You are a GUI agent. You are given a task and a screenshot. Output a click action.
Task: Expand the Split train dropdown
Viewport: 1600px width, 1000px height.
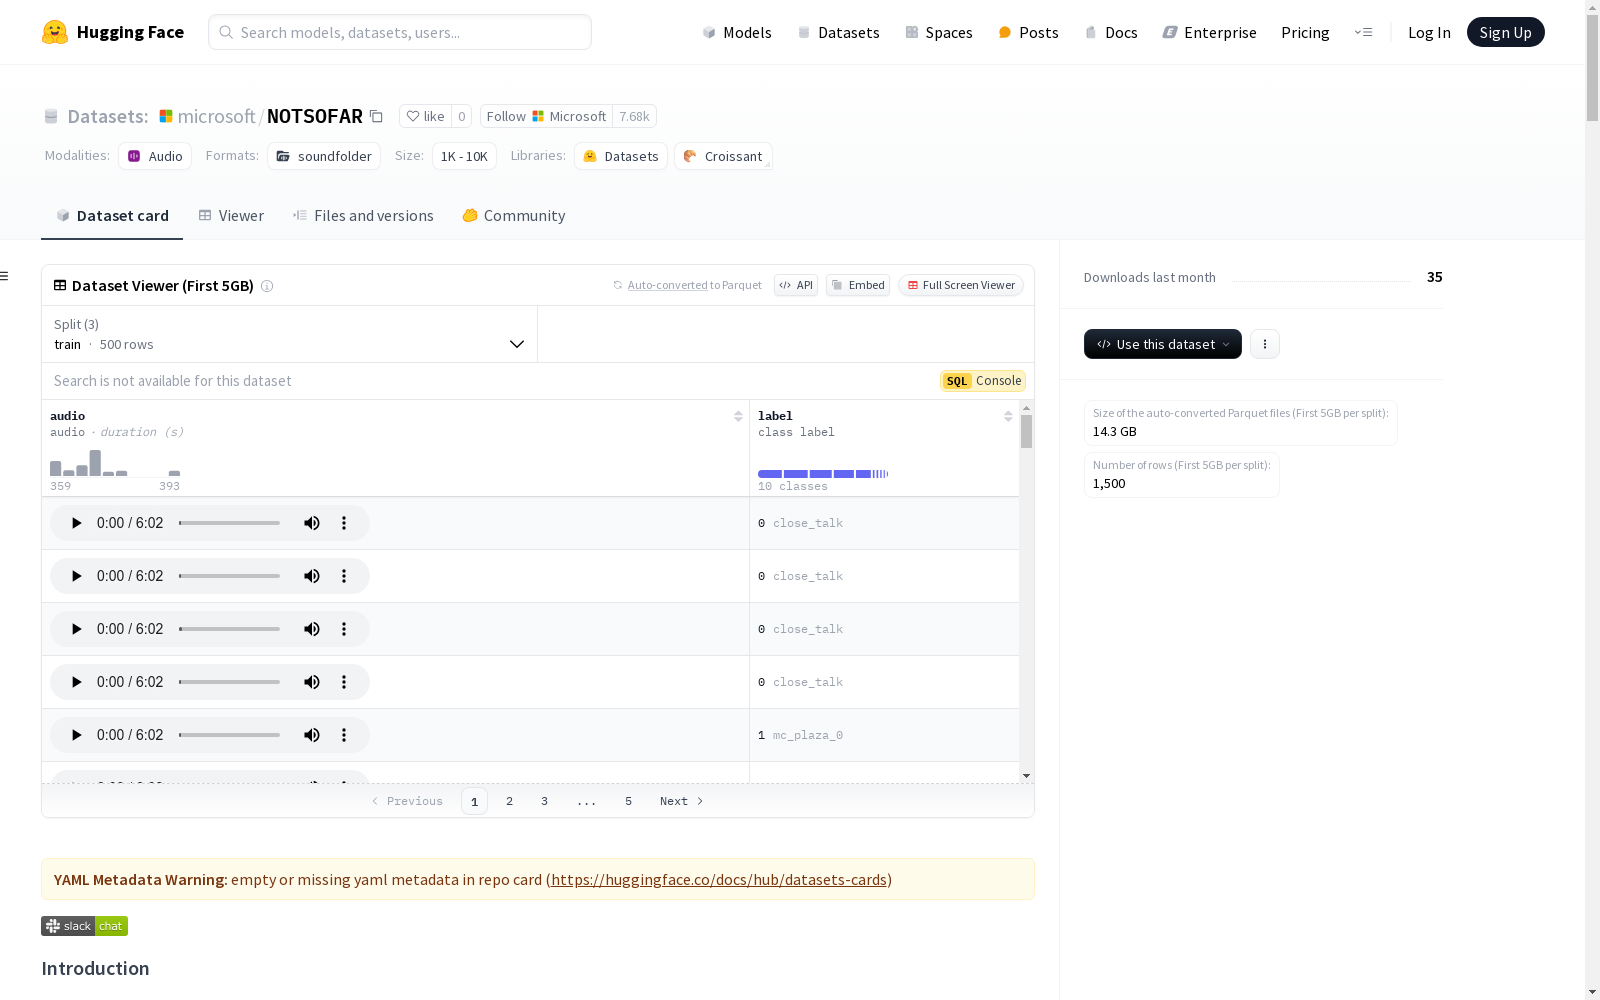(289, 334)
